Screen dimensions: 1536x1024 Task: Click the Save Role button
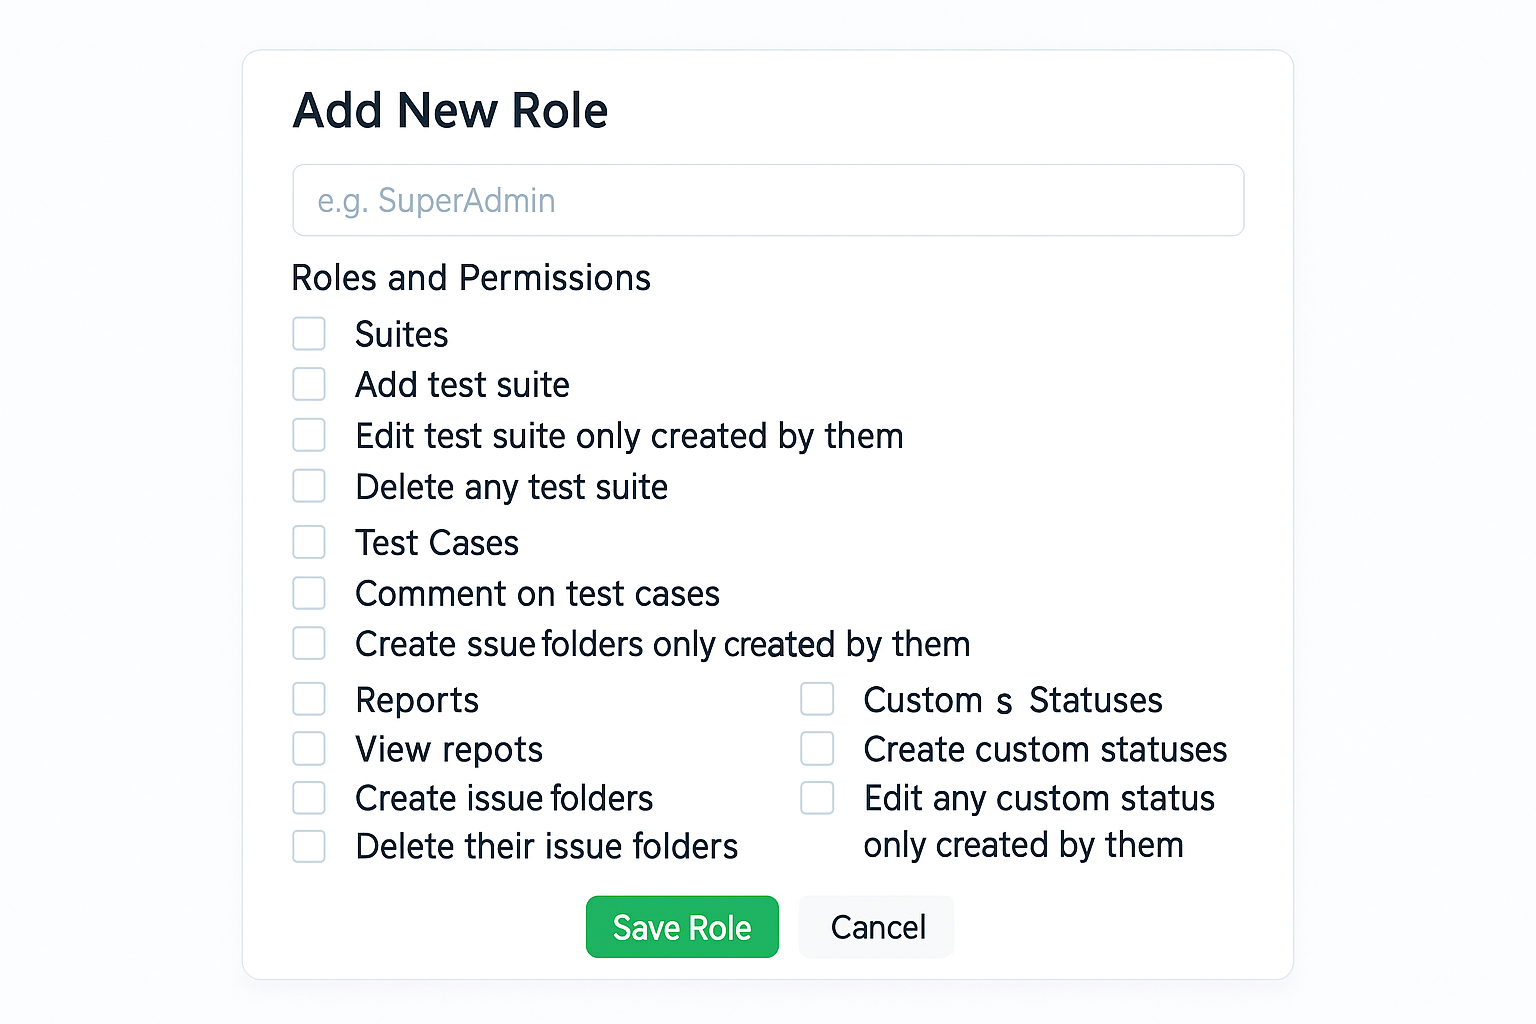point(682,927)
